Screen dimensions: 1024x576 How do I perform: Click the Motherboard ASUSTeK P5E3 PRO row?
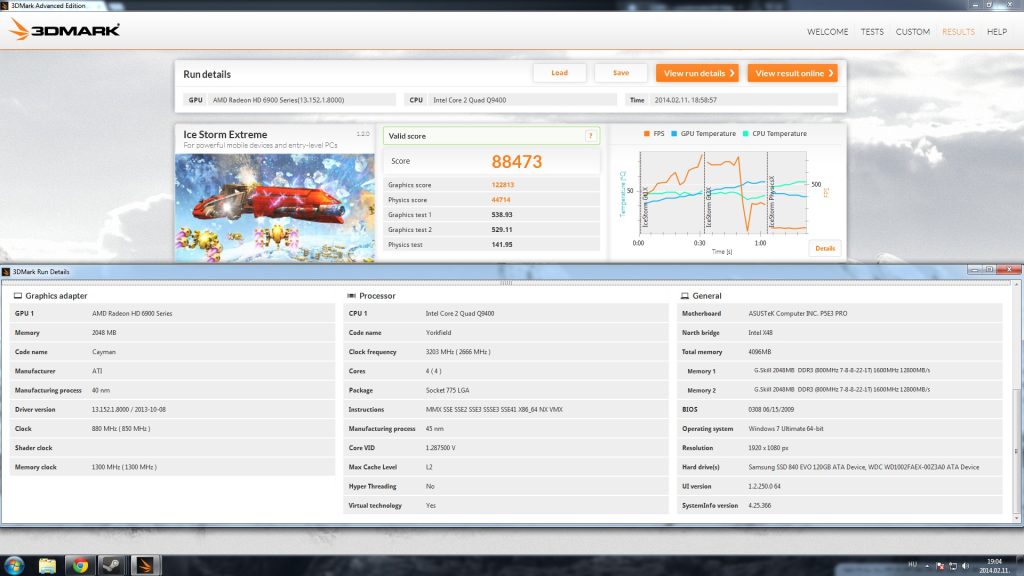pyautogui.click(x=840, y=313)
